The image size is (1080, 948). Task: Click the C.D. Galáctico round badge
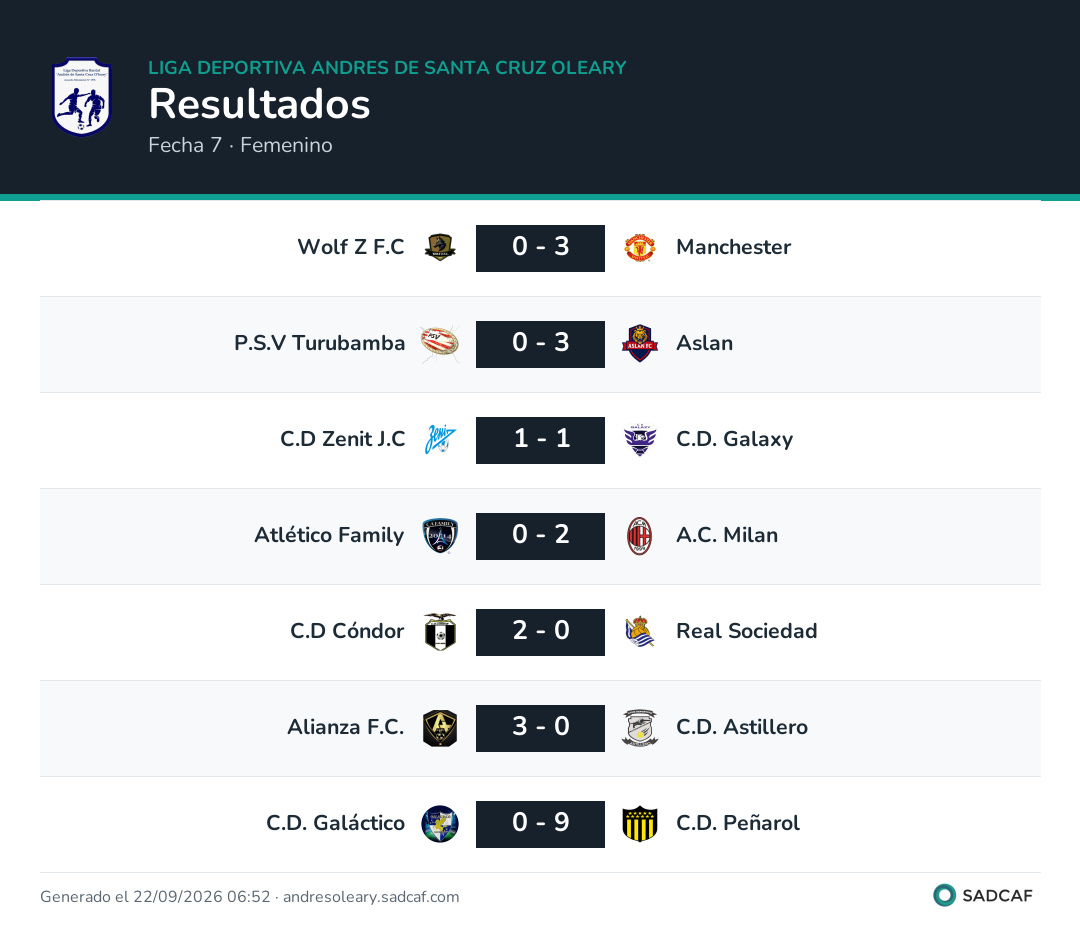440,824
